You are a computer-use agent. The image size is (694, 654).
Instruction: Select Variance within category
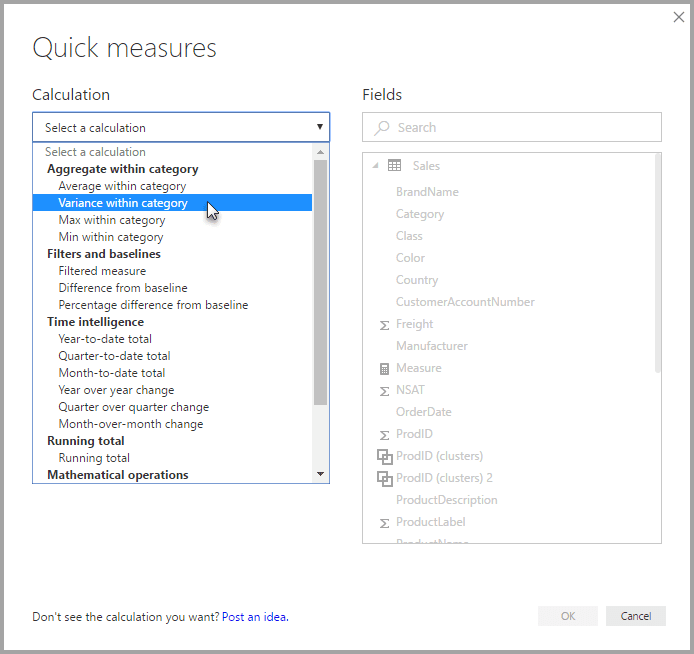(172, 203)
